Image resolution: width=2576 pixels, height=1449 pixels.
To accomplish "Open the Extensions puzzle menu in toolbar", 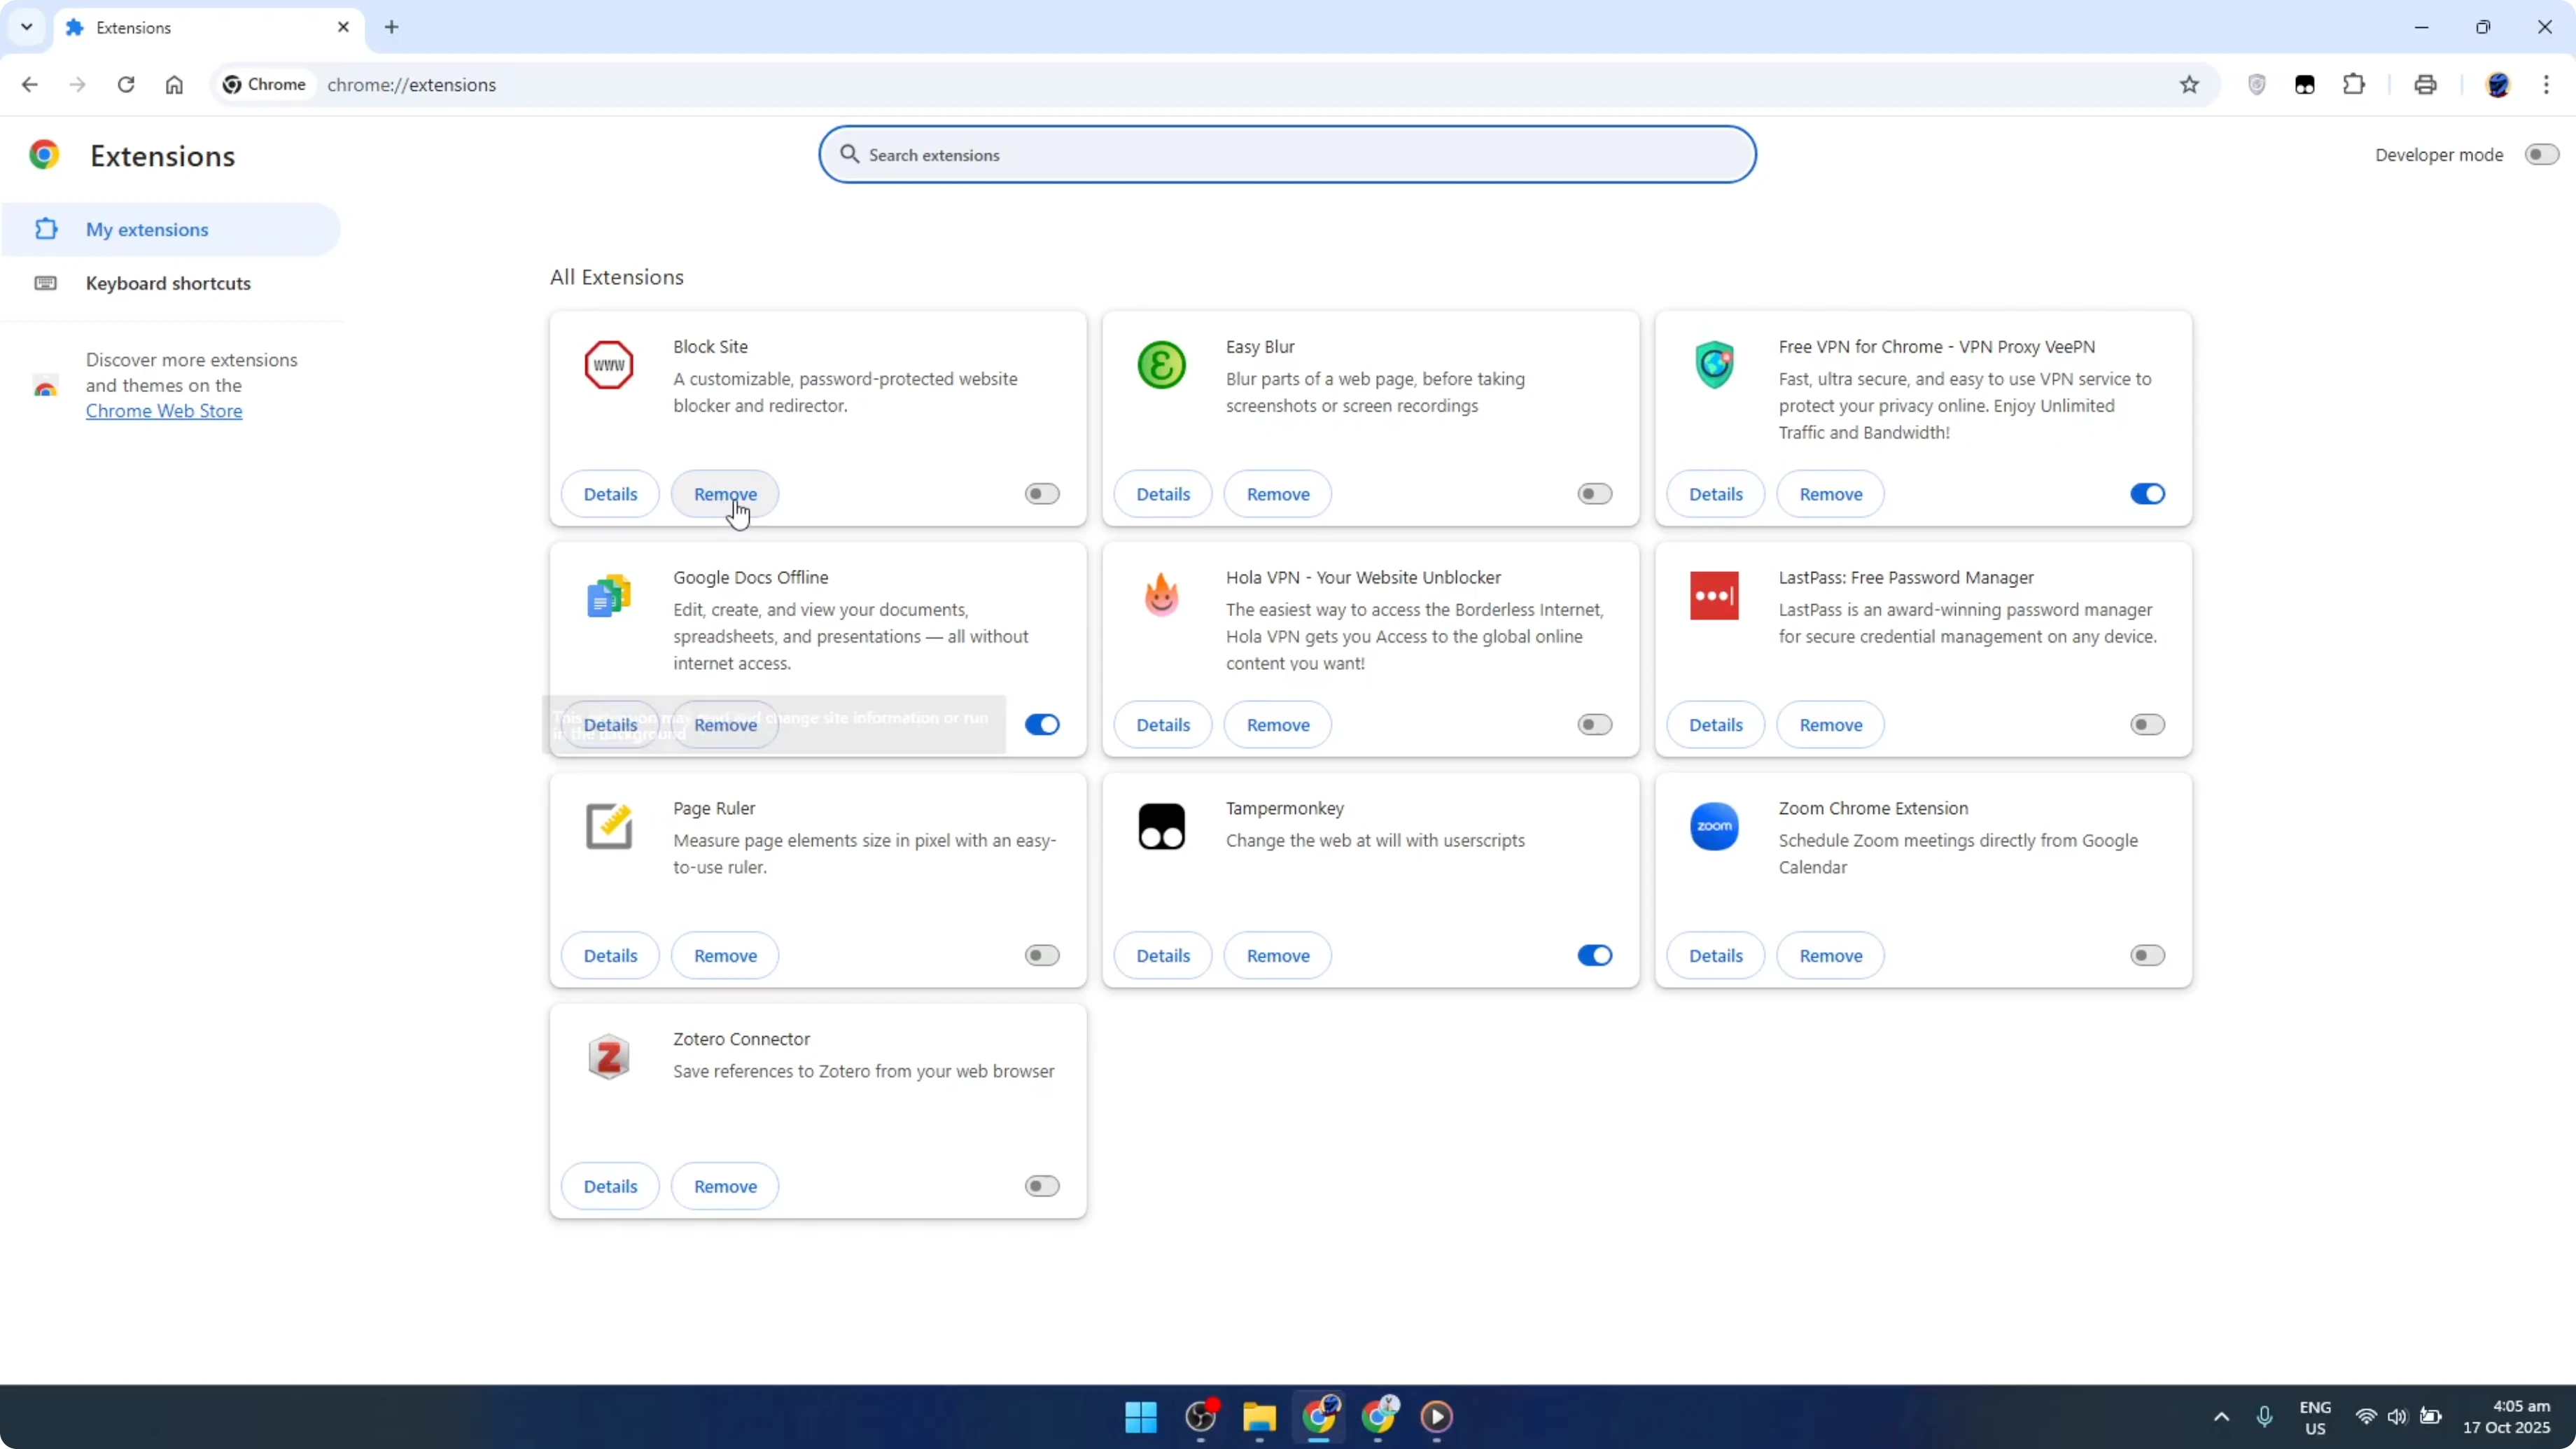I will tap(2354, 85).
